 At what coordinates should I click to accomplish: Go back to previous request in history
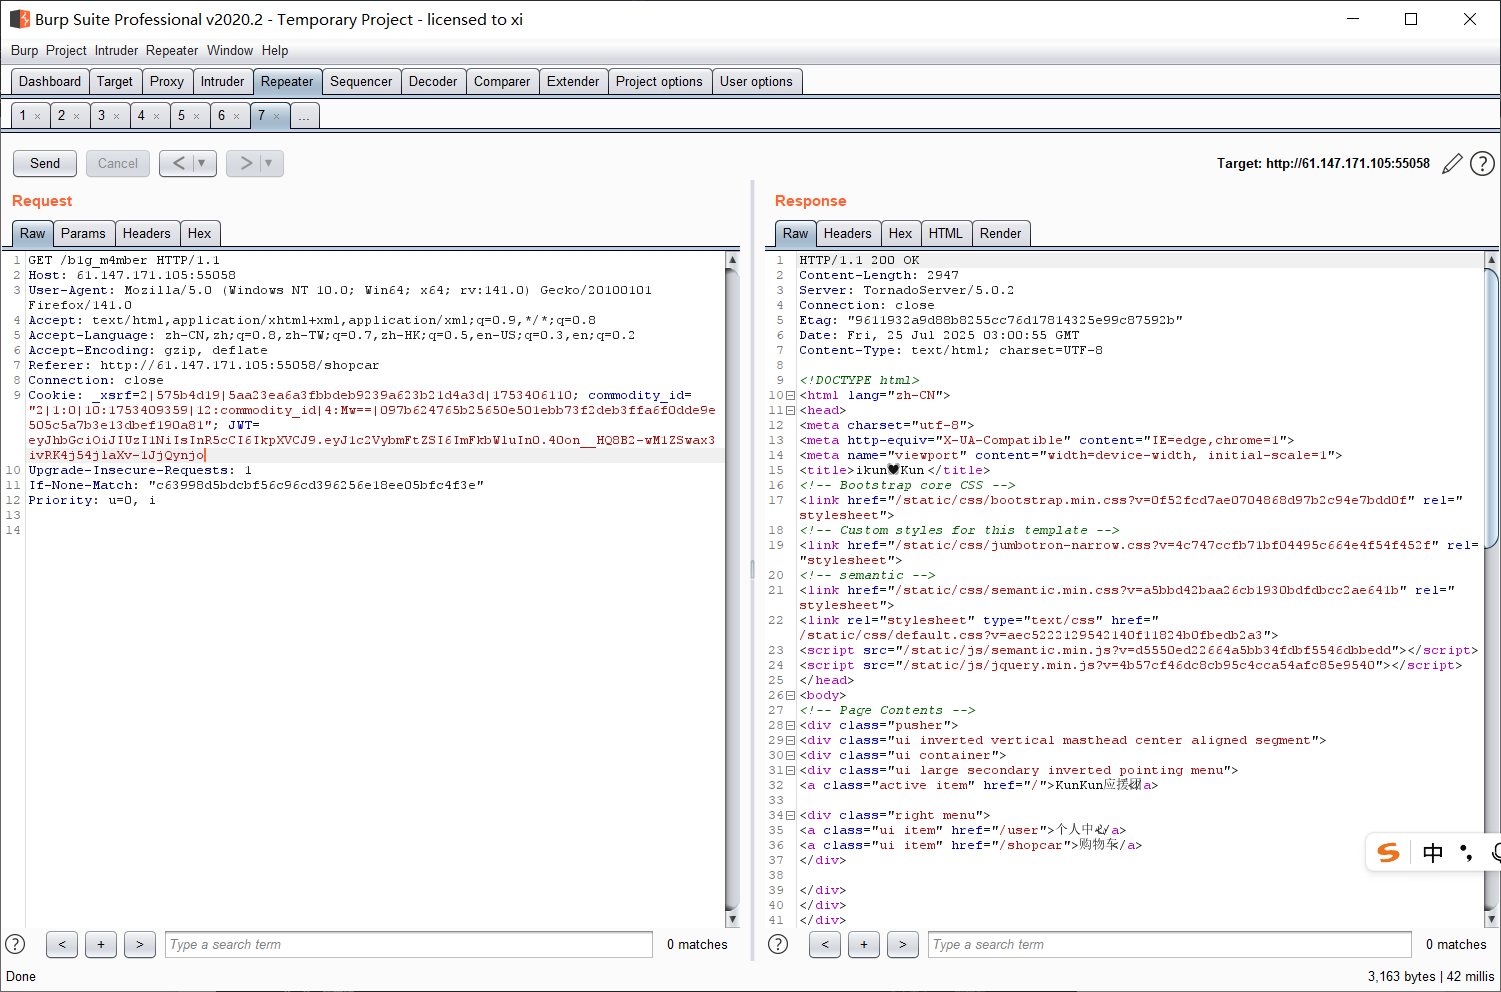(178, 163)
